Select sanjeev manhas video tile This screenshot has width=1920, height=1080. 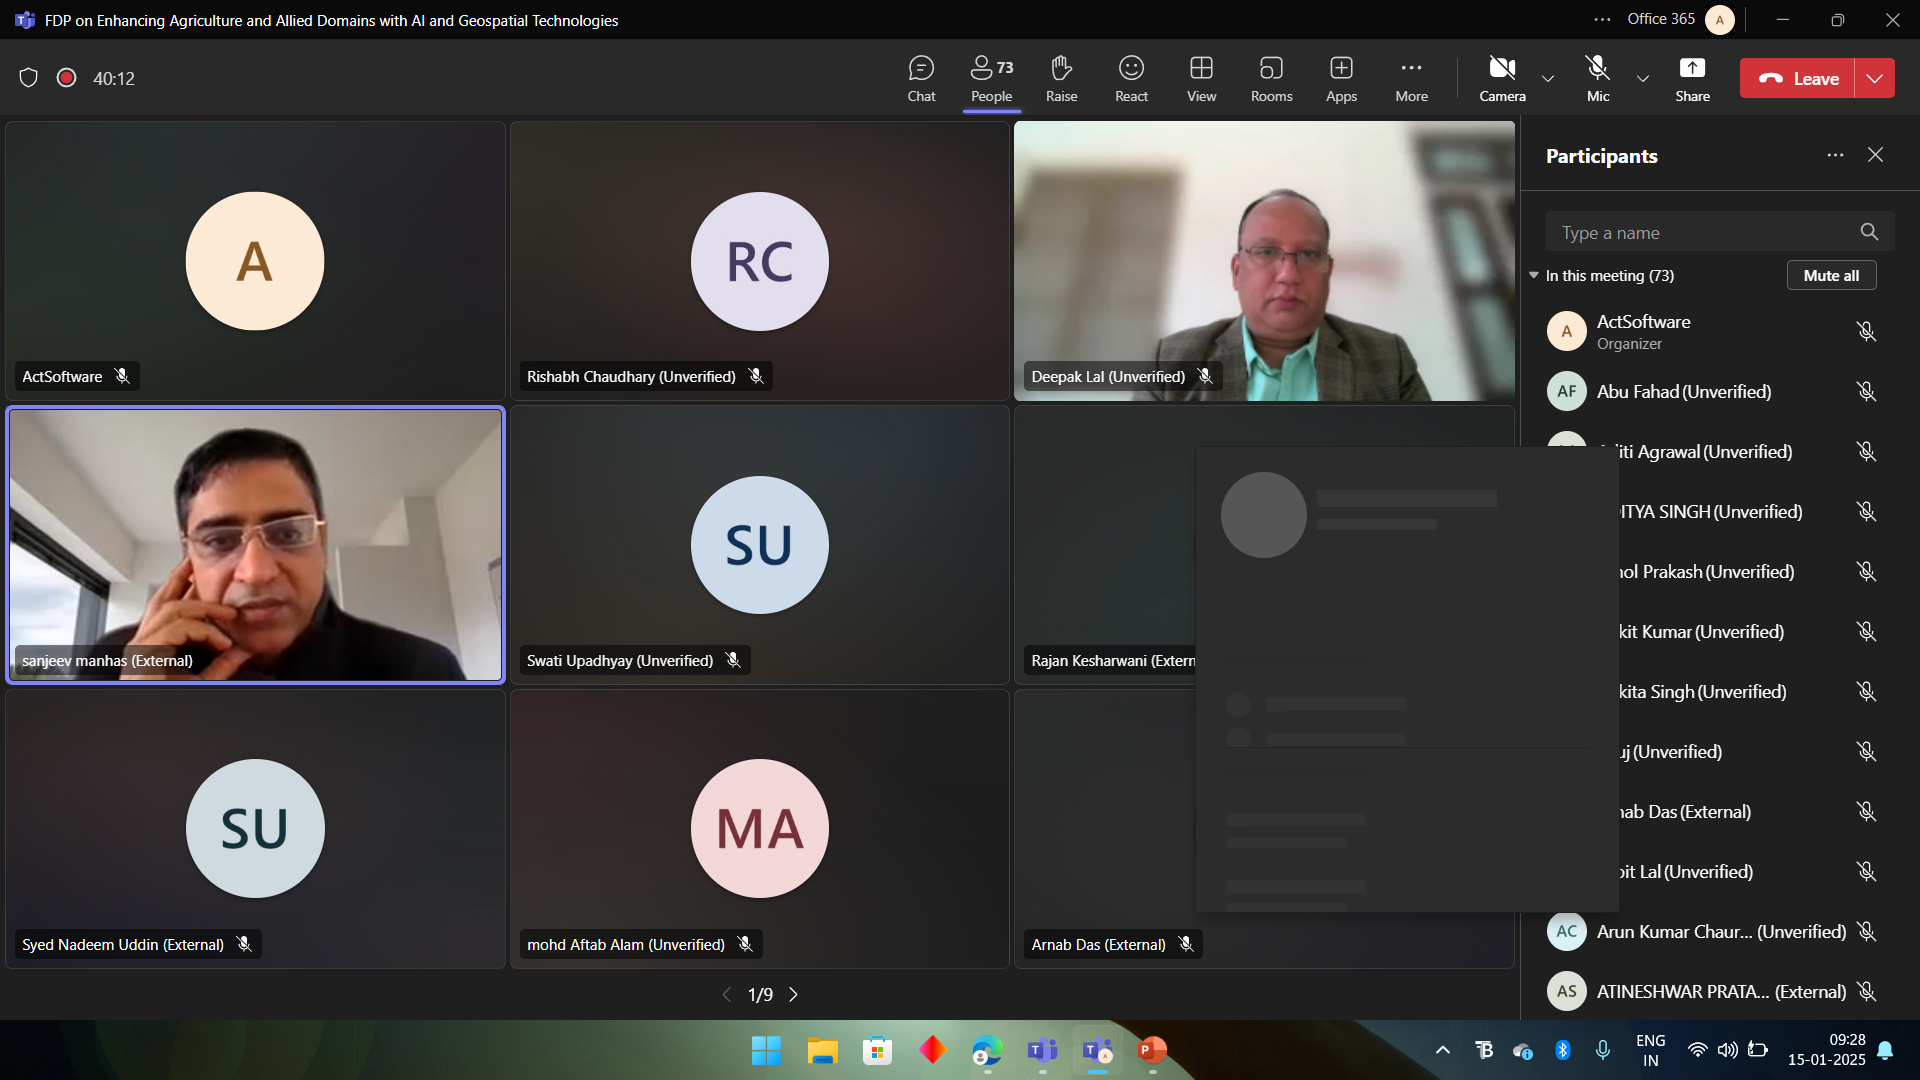[x=255, y=545]
